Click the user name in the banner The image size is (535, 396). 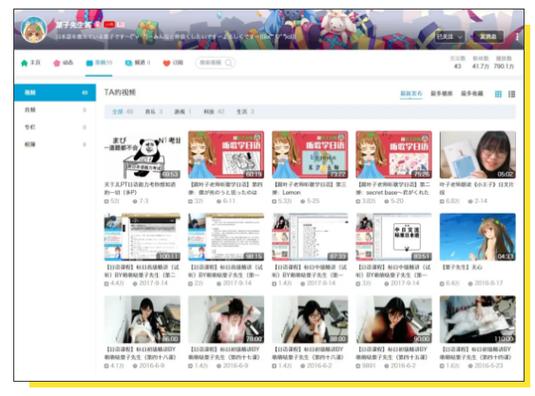[x=74, y=25]
